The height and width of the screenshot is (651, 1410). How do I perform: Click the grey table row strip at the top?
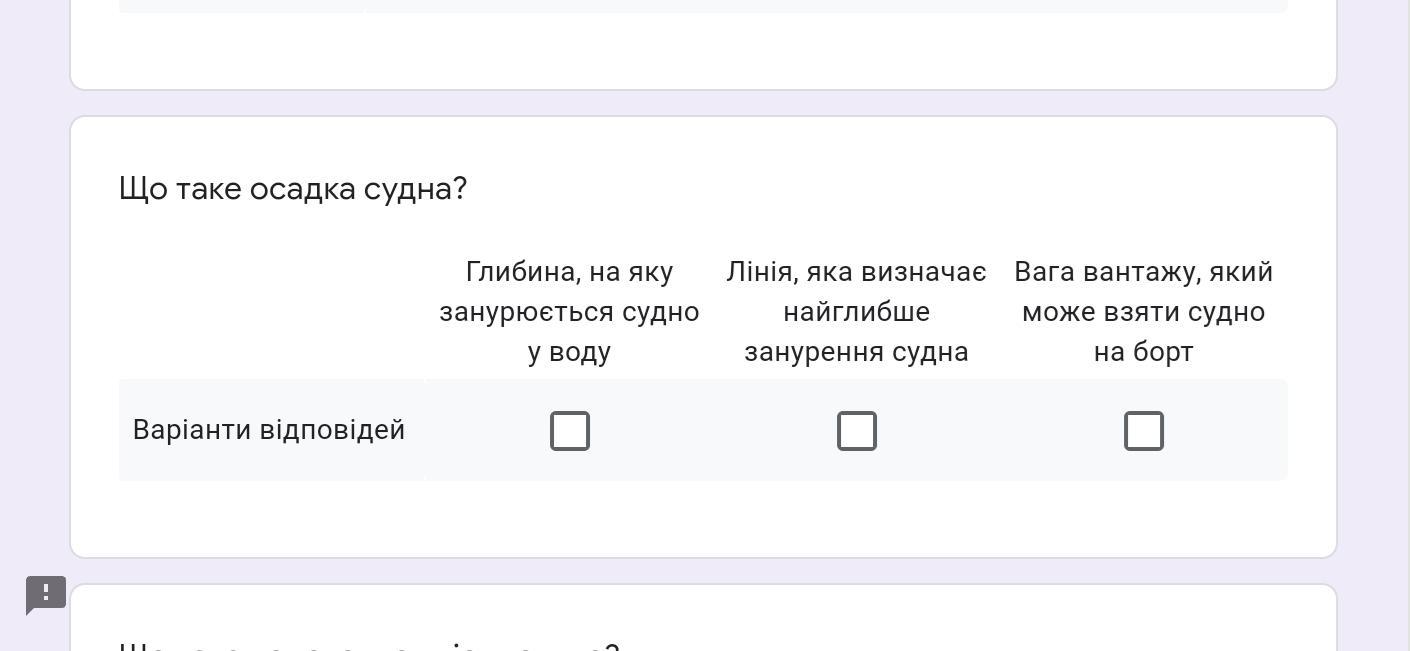pyautogui.click(x=702, y=6)
